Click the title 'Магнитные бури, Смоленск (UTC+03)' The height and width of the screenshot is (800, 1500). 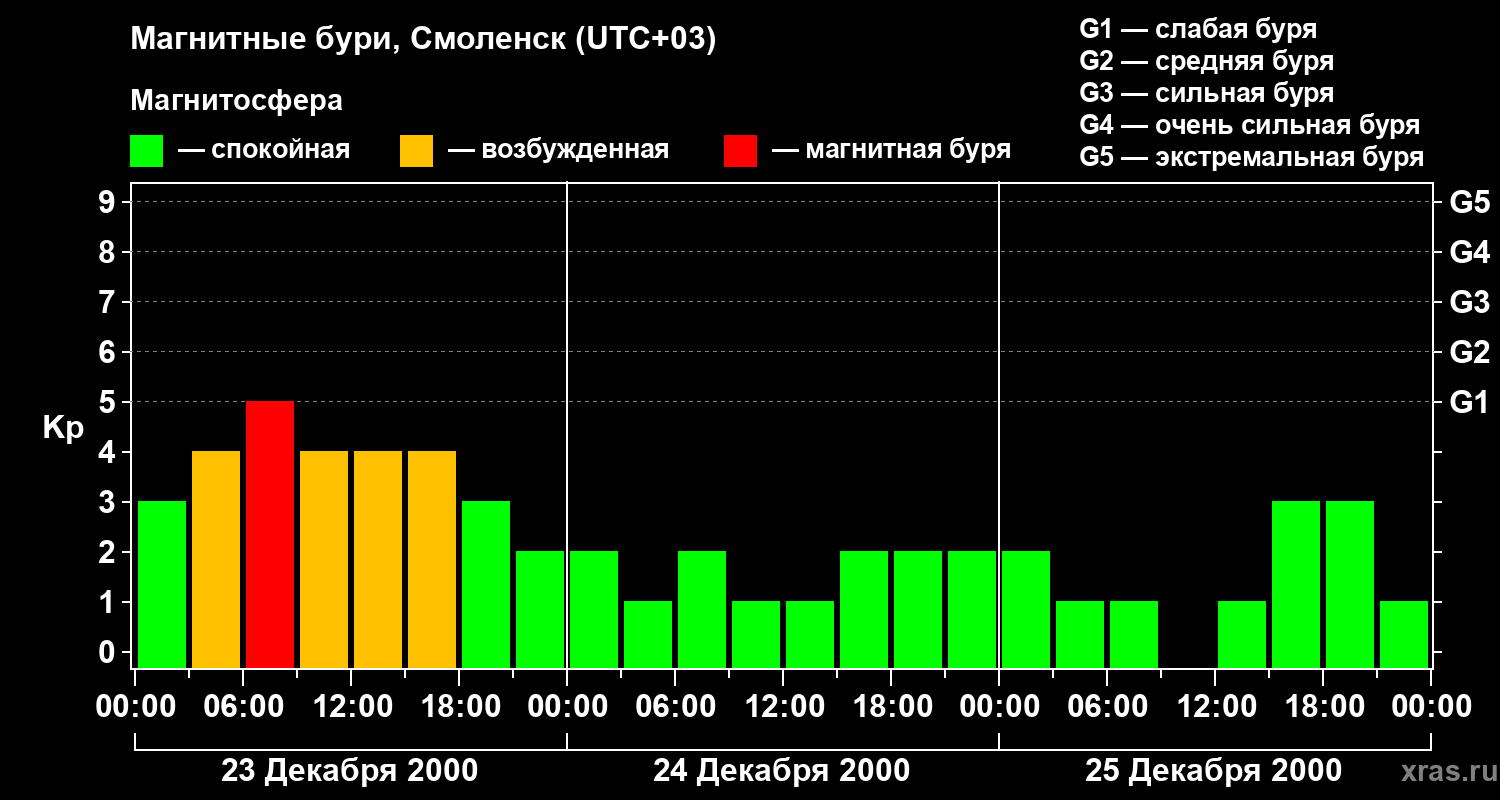click(423, 40)
